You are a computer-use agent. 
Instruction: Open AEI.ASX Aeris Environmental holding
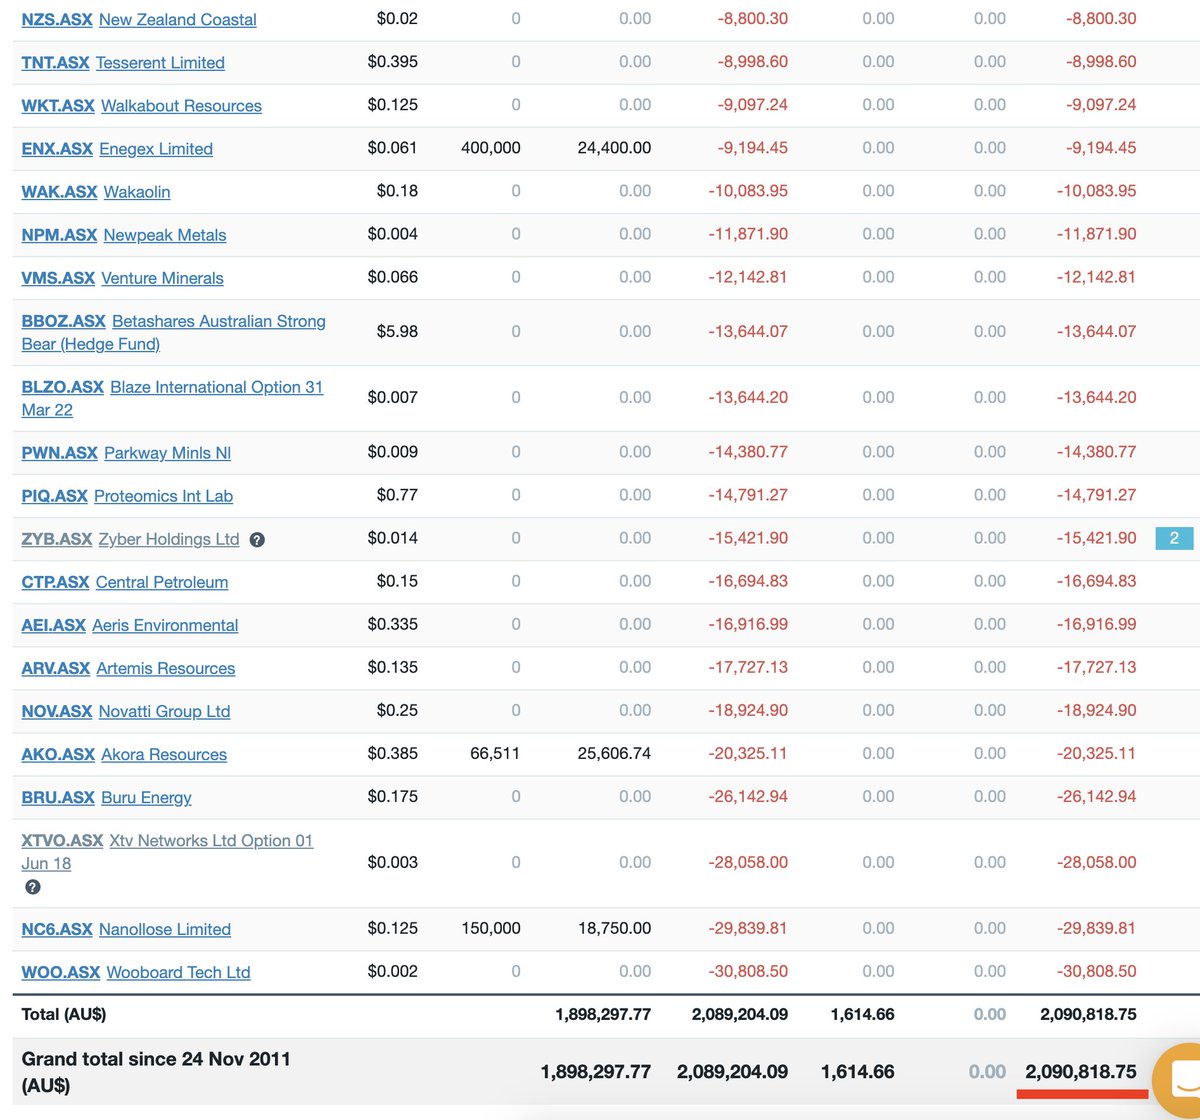pos(130,624)
